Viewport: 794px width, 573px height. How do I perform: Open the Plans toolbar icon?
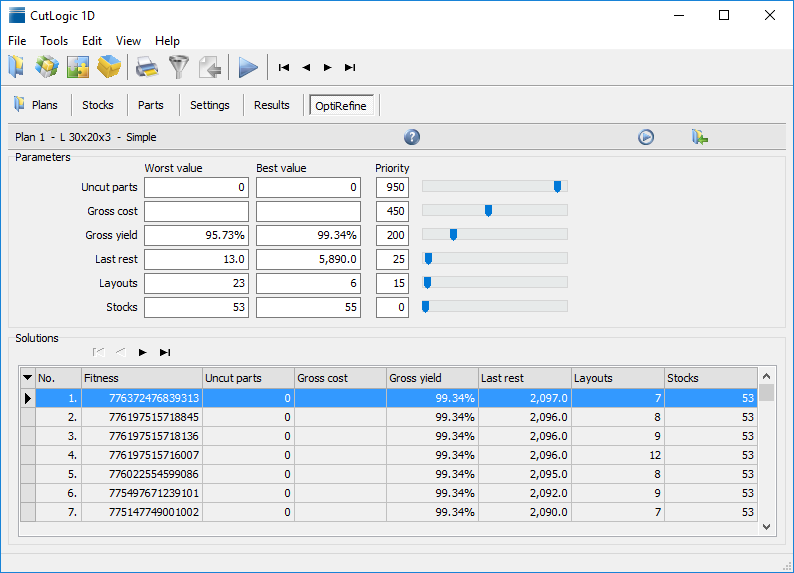pyautogui.click(x=17, y=67)
